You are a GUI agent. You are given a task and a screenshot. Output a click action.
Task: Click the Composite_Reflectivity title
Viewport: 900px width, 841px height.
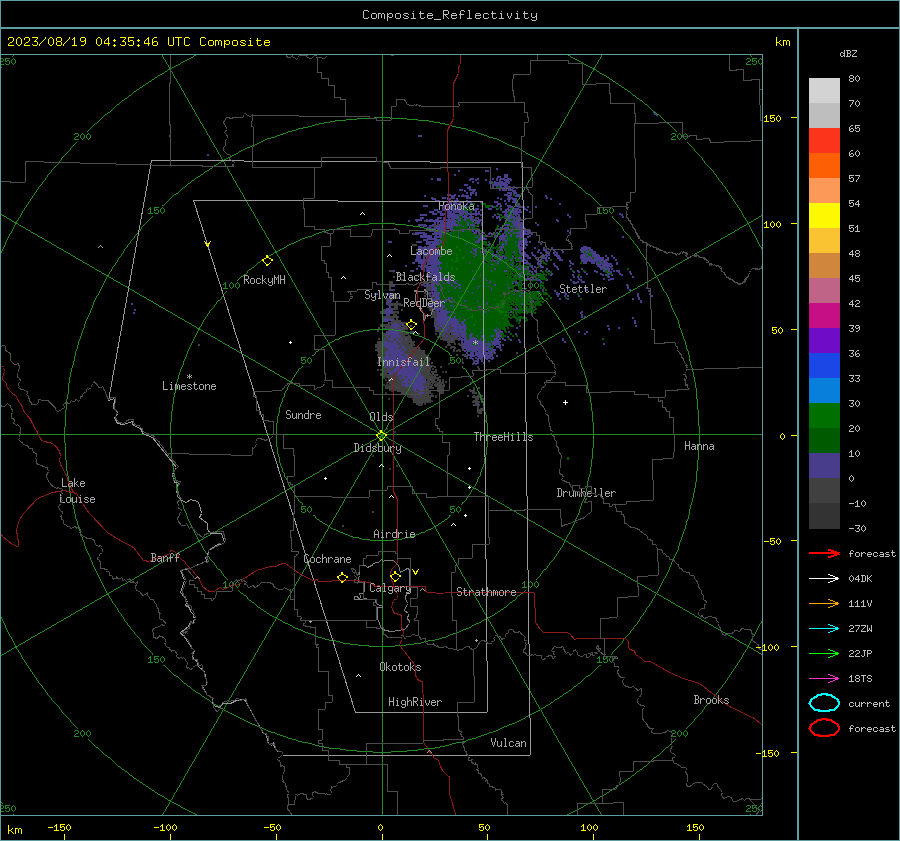click(450, 15)
